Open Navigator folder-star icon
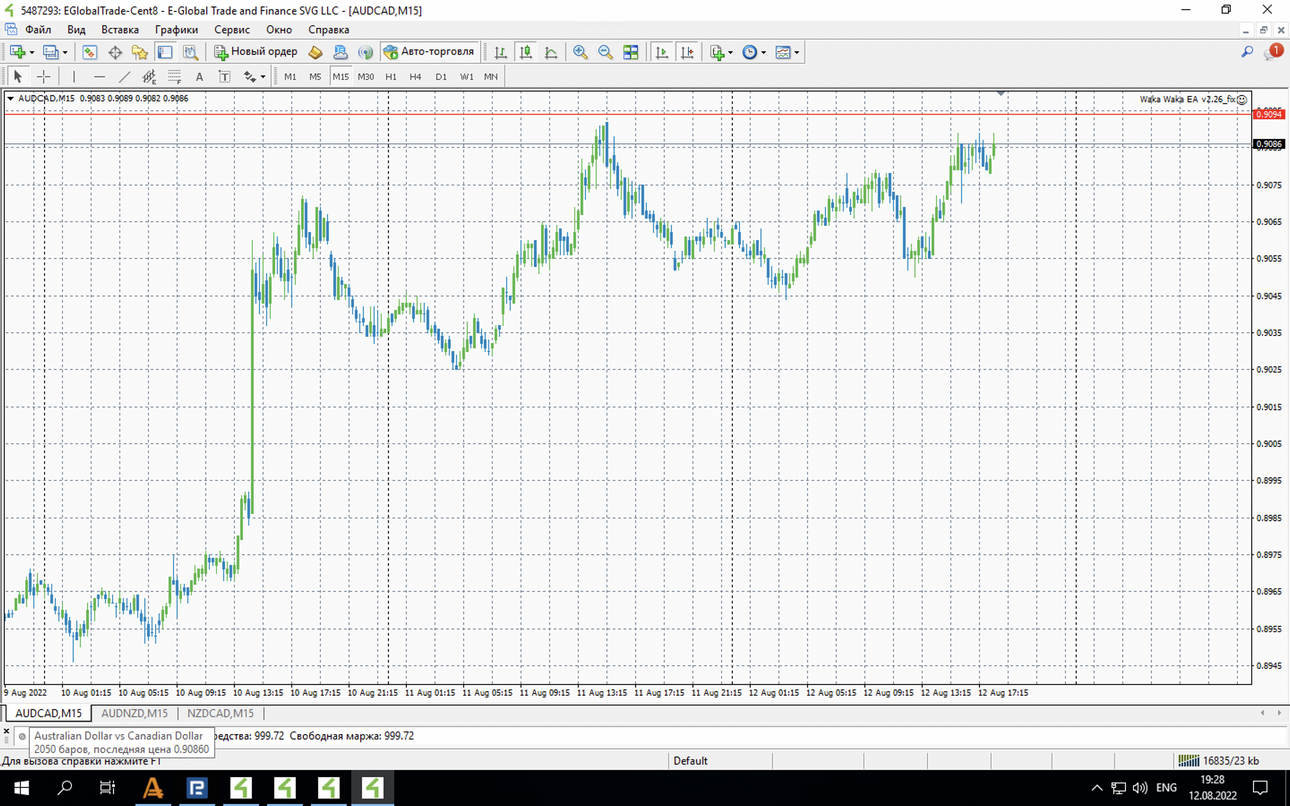This screenshot has height=806, width=1290. tap(140, 52)
